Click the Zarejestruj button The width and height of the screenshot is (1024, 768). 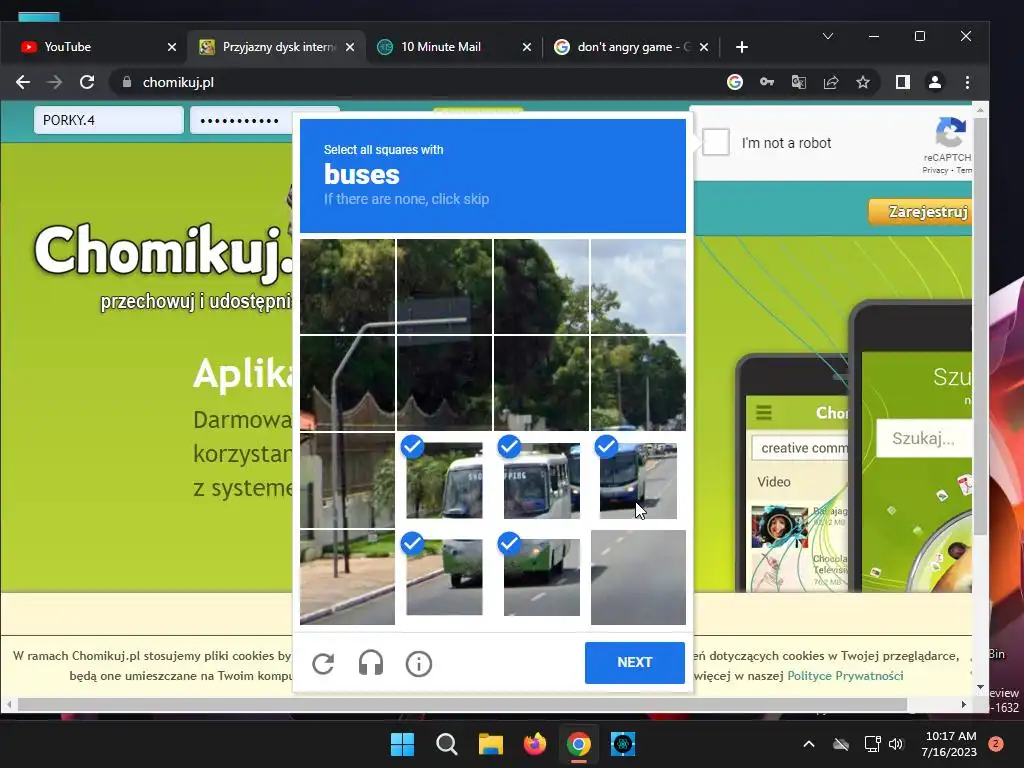tap(921, 212)
